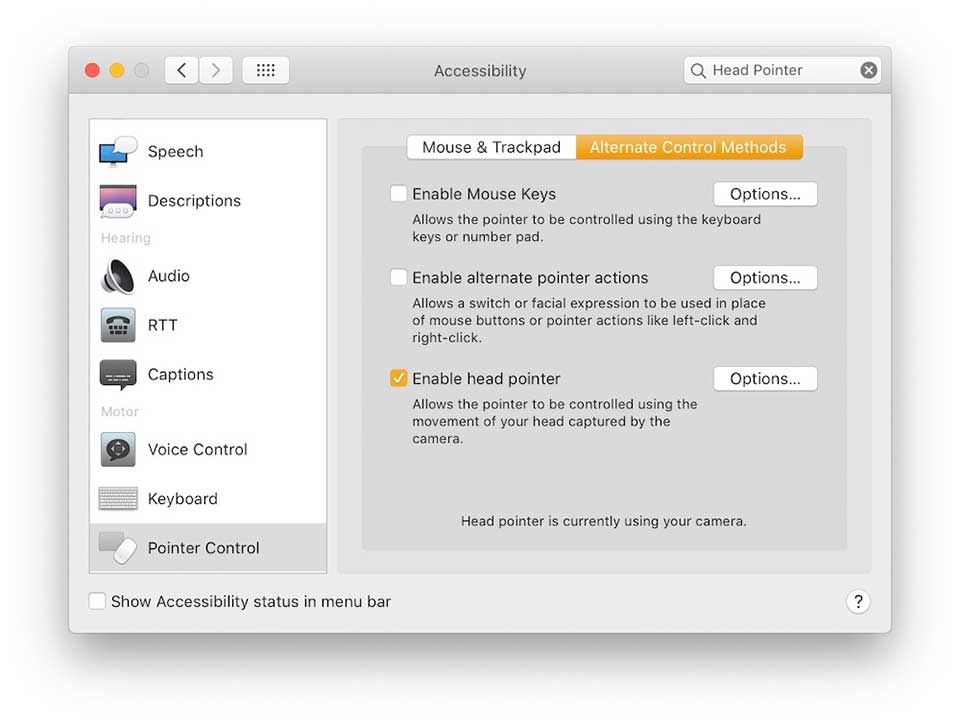This screenshot has width=960, height=724.
Task: Check Show Accessibility status in menu bar
Action: point(97,601)
